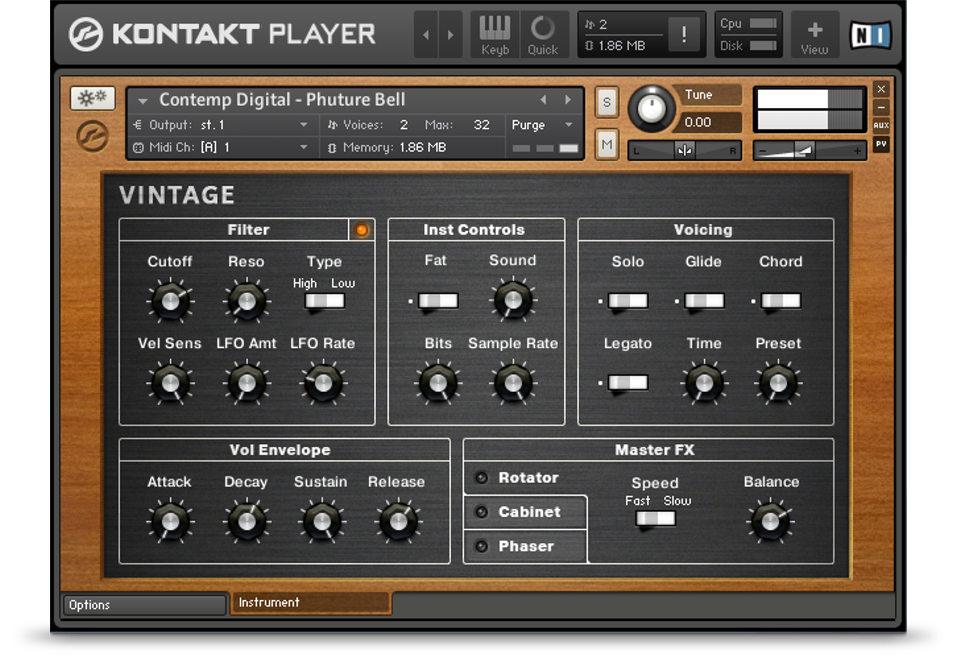Mute the instrument with M button
Screen dimensions: 957x660
[x=606, y=144]
